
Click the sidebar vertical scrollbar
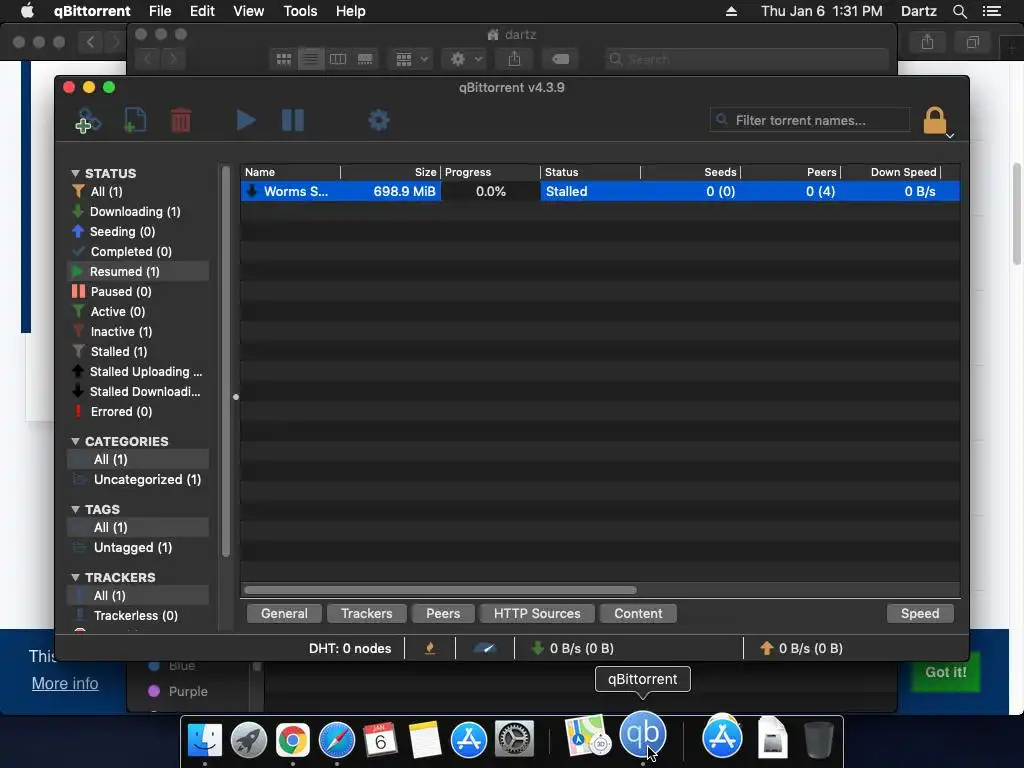[x=226, y=361]
